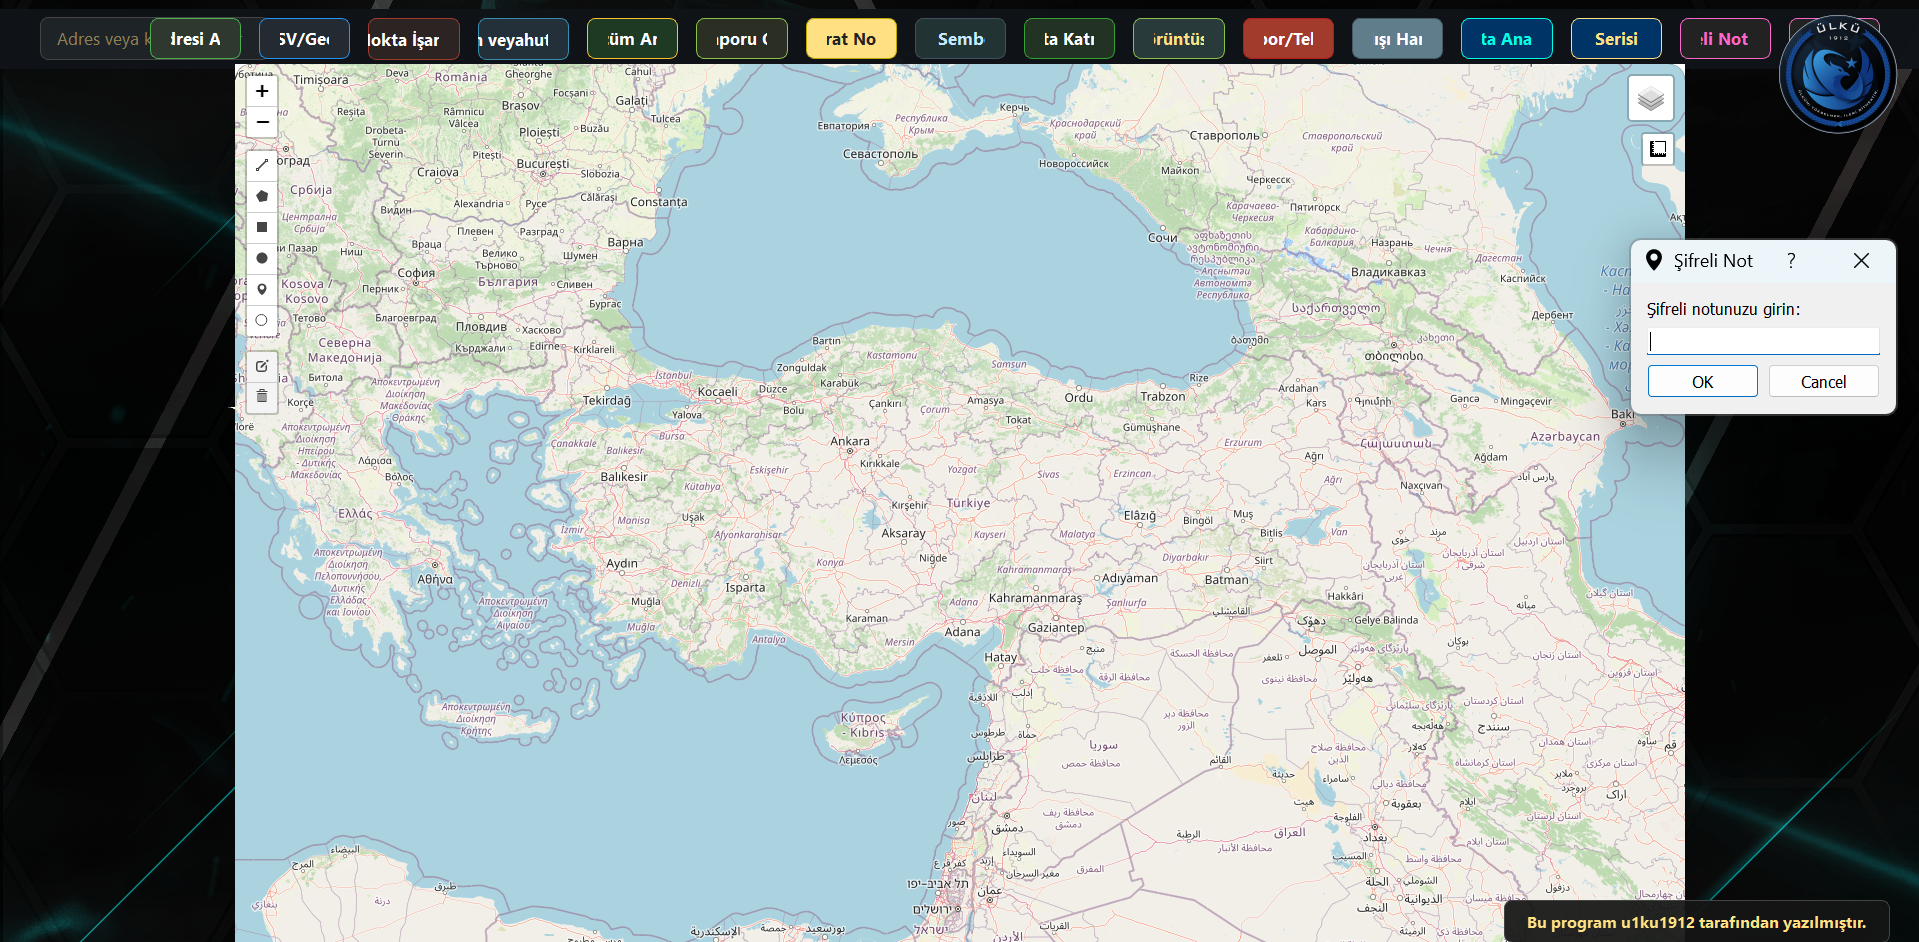The height and width of the screenshot is (942, 1919).
Task: Click the Tekirdağ city label on map
Action: (607, 401)
